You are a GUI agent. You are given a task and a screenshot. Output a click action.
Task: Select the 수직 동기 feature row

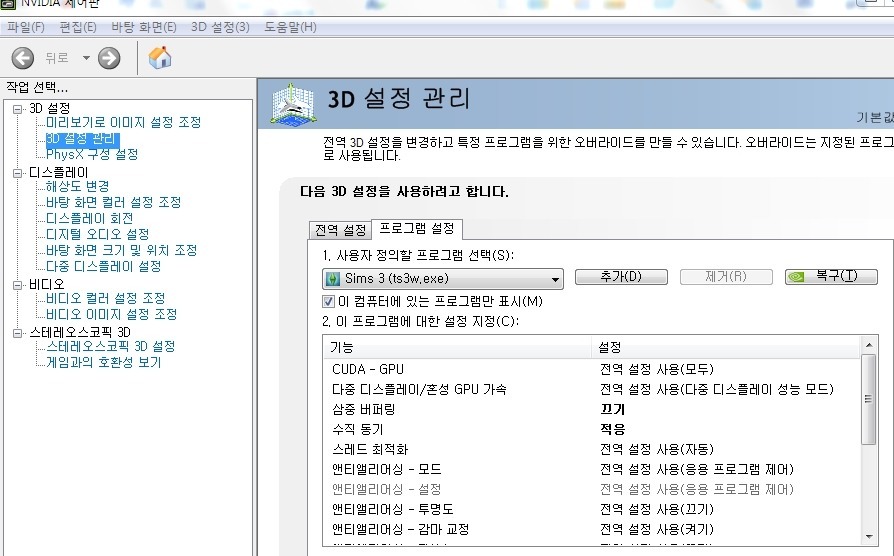coord(592,429)
